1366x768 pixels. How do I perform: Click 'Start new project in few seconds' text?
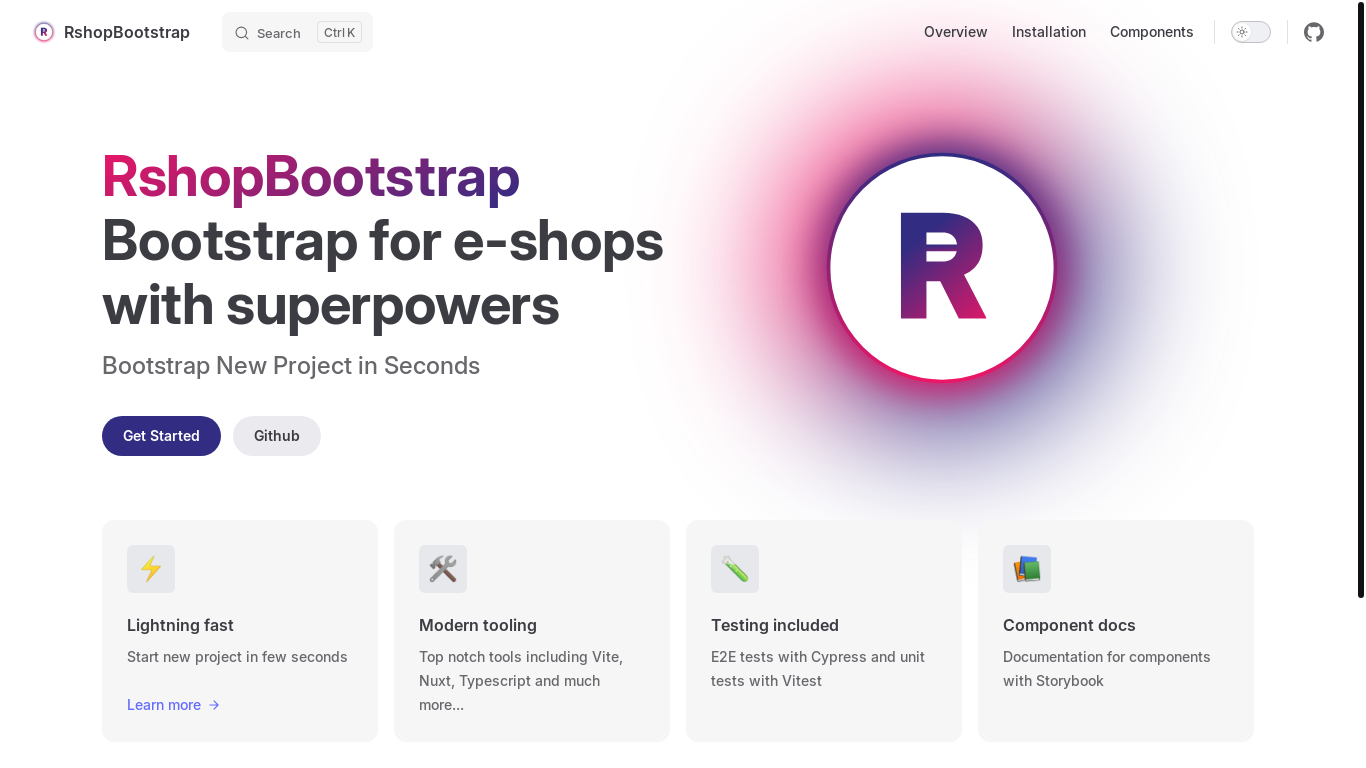tap(237, 657)
